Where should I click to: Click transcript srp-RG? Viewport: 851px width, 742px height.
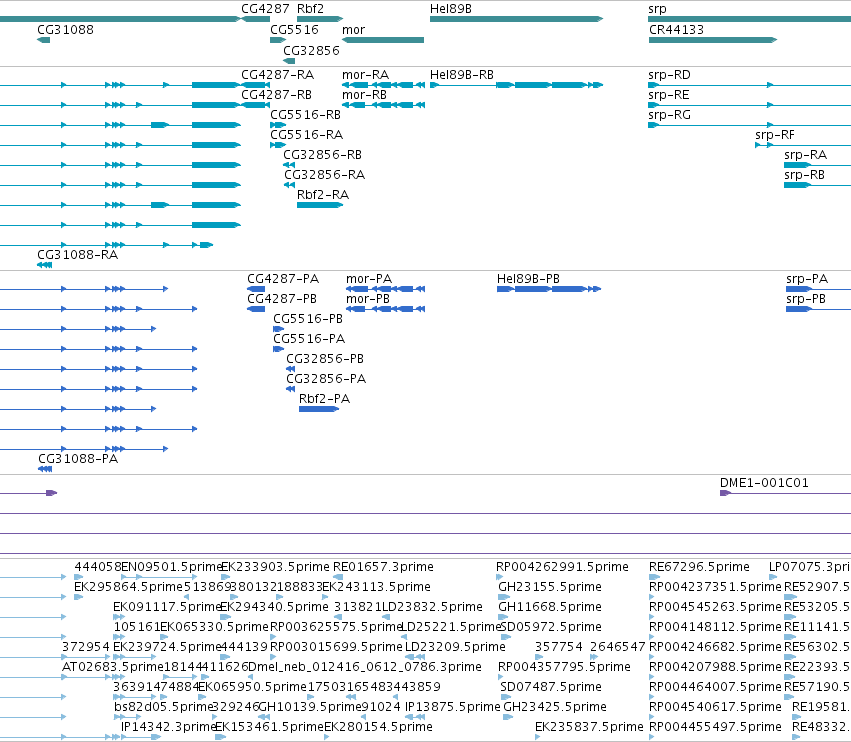669,115
